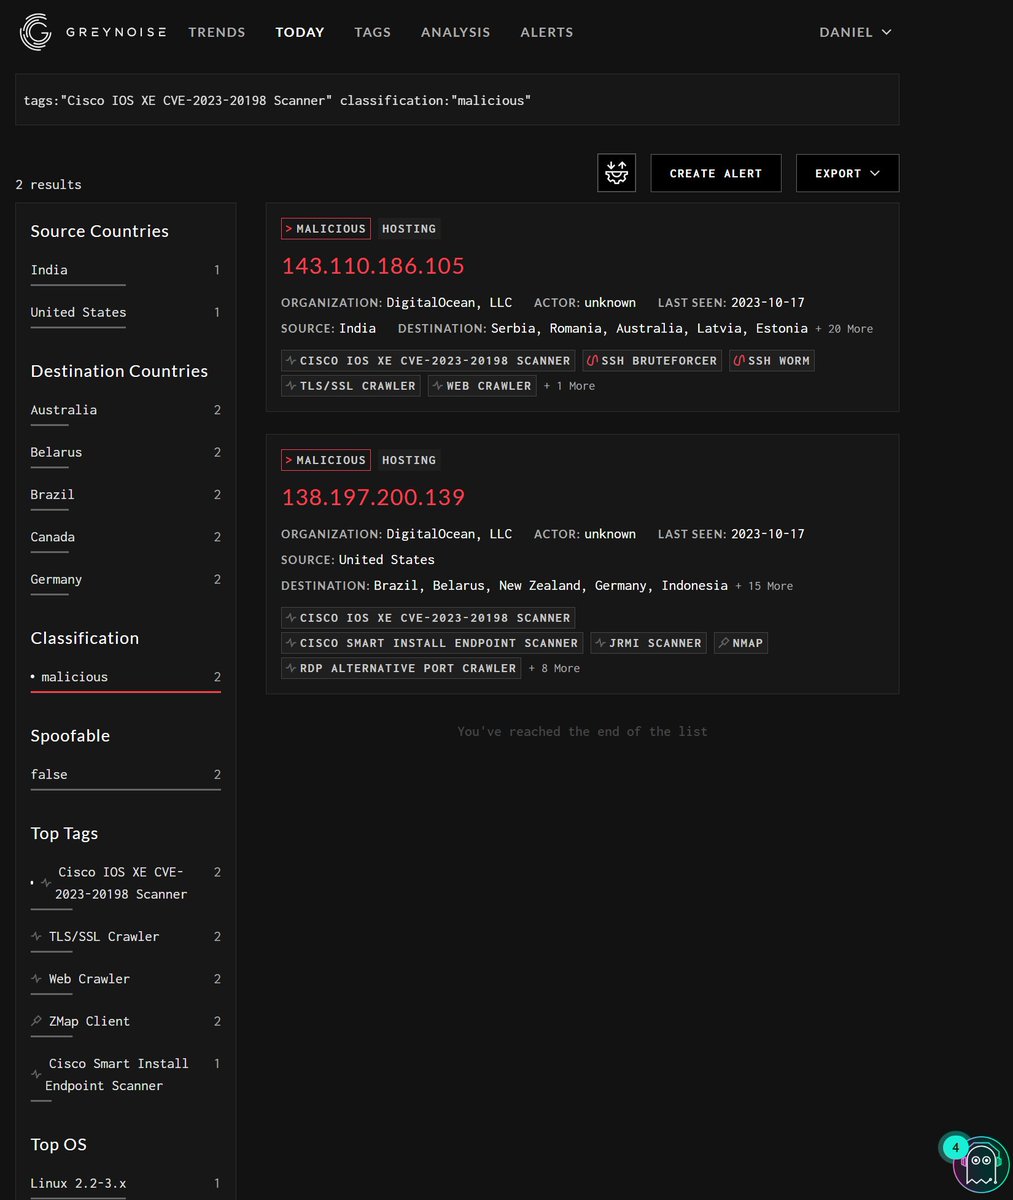Expand '+ 8 More' tags on second card
Viewport: 1013px width, 1200px height.
pos(554,668)
